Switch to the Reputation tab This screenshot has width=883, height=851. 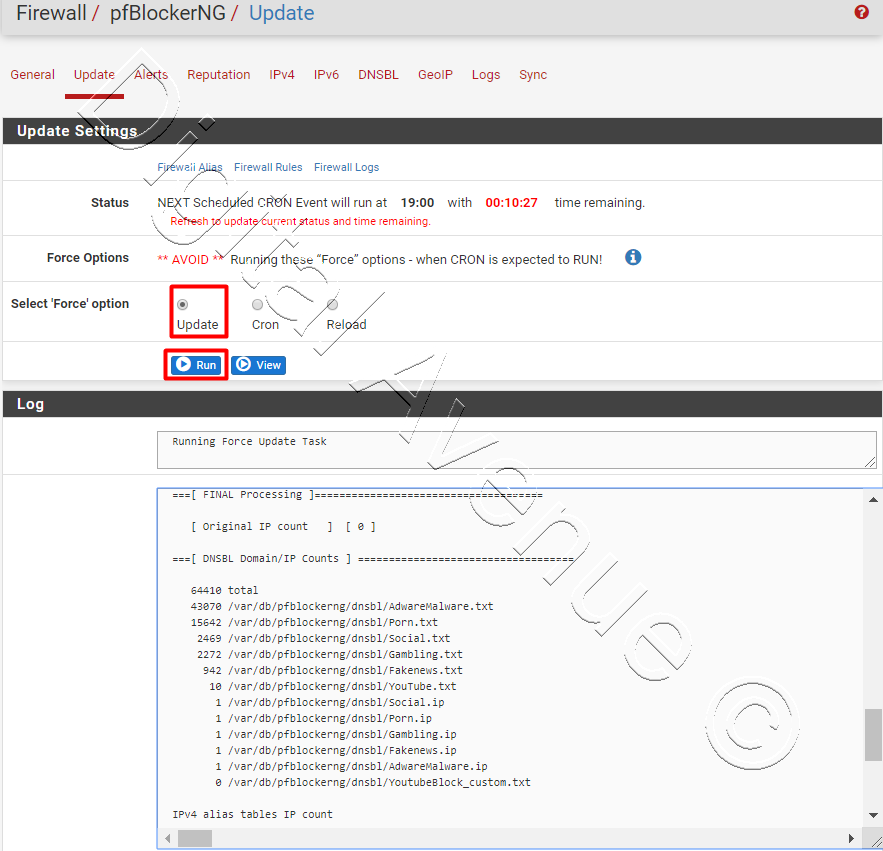[x=218, y=74]
